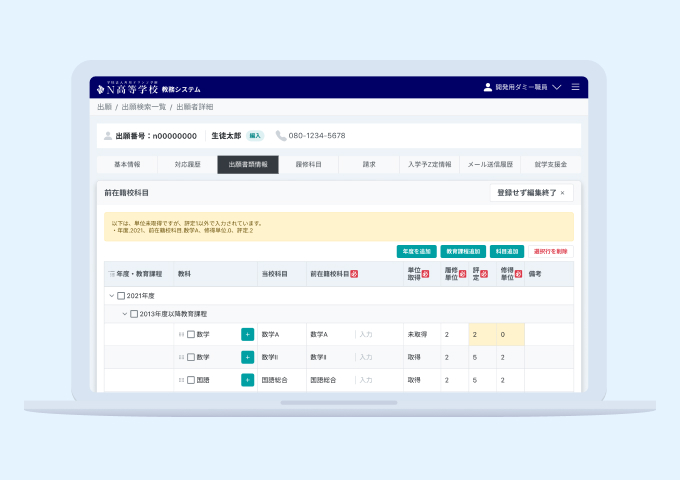Open the 就学支援金 tab
The height and width of the screenshot is (480, 680).
click(551, 164)
